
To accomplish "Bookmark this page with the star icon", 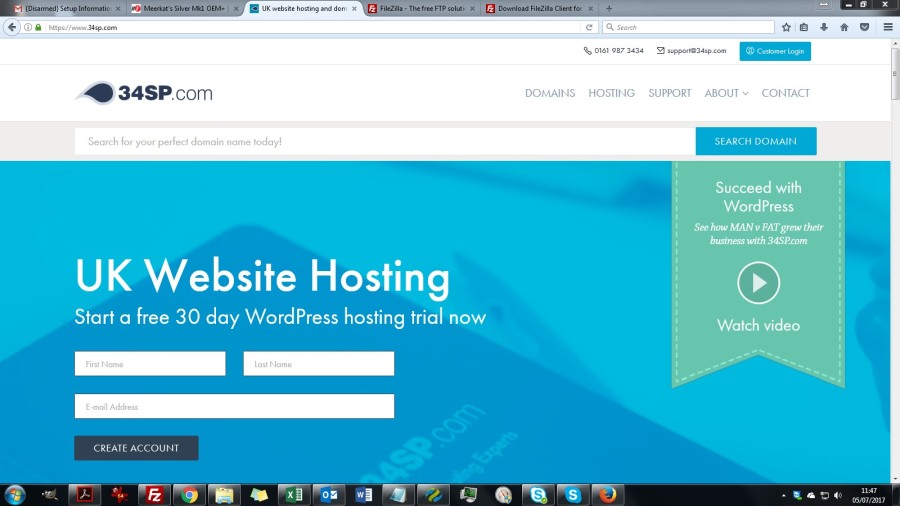I will tap(786, 27).
